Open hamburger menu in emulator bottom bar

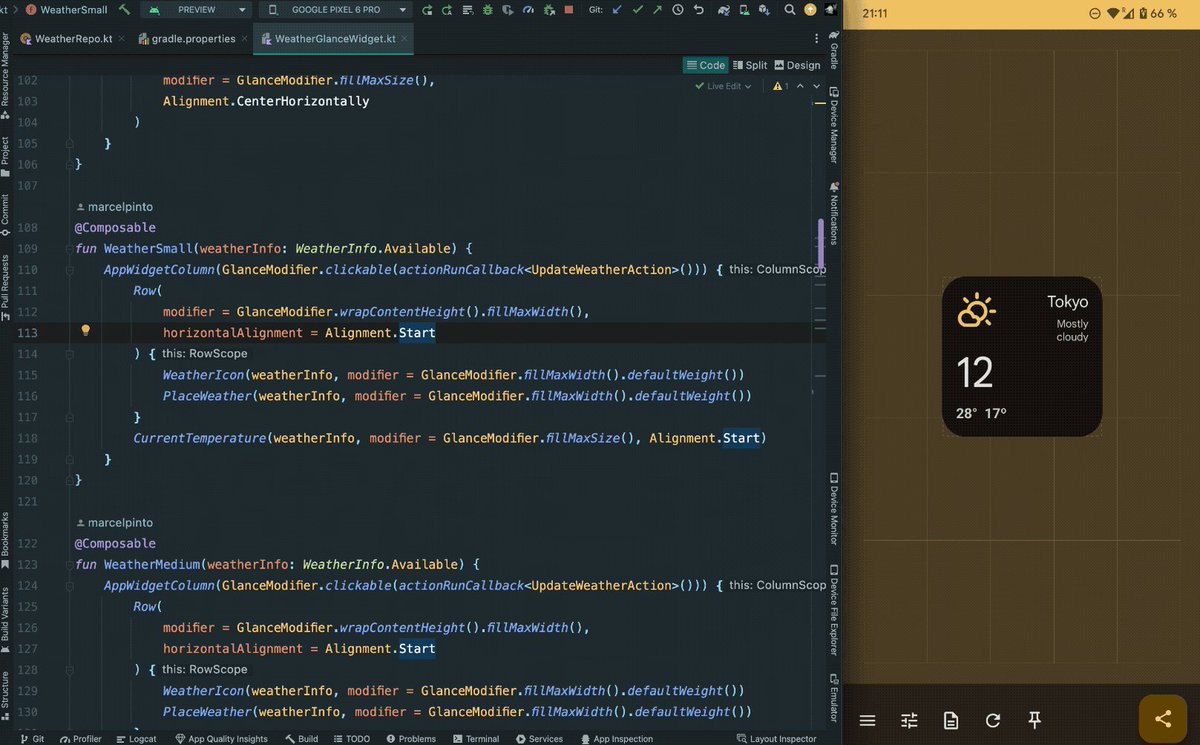click(x=867, y=720)
